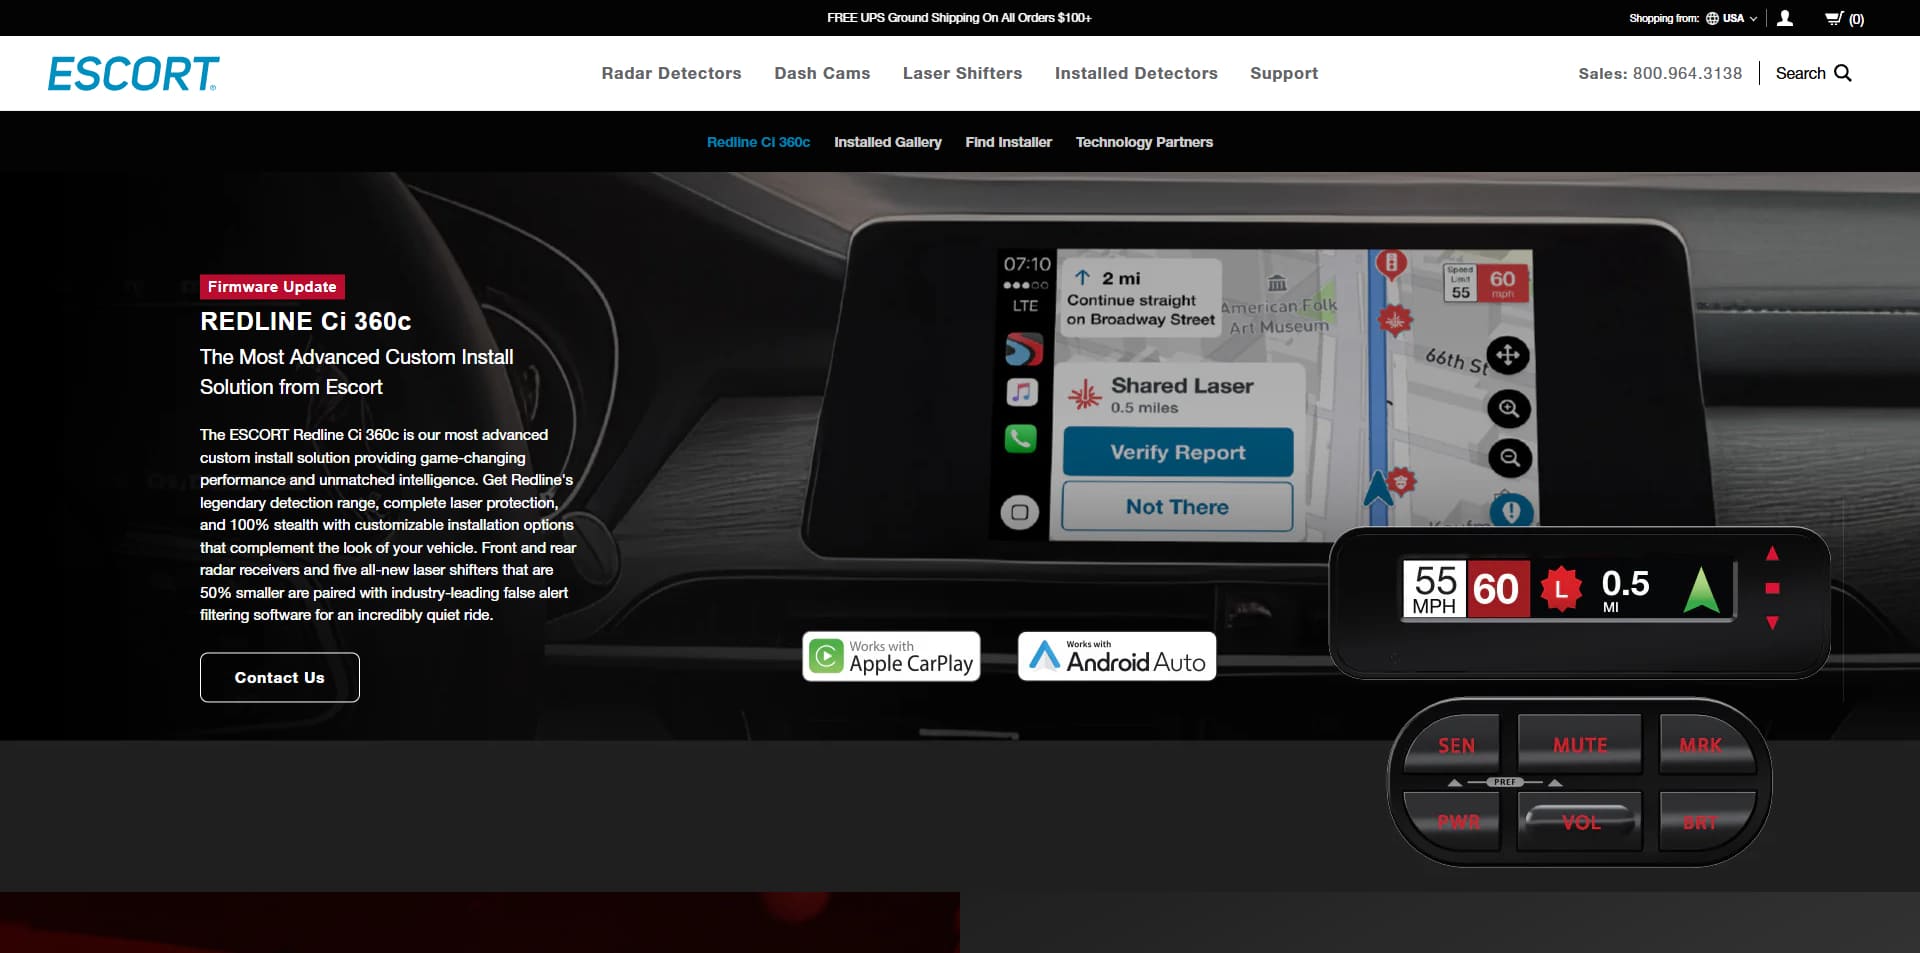1920x953 pixels.
Task: Click the museum icon on the map
Action: point(1277,283)
